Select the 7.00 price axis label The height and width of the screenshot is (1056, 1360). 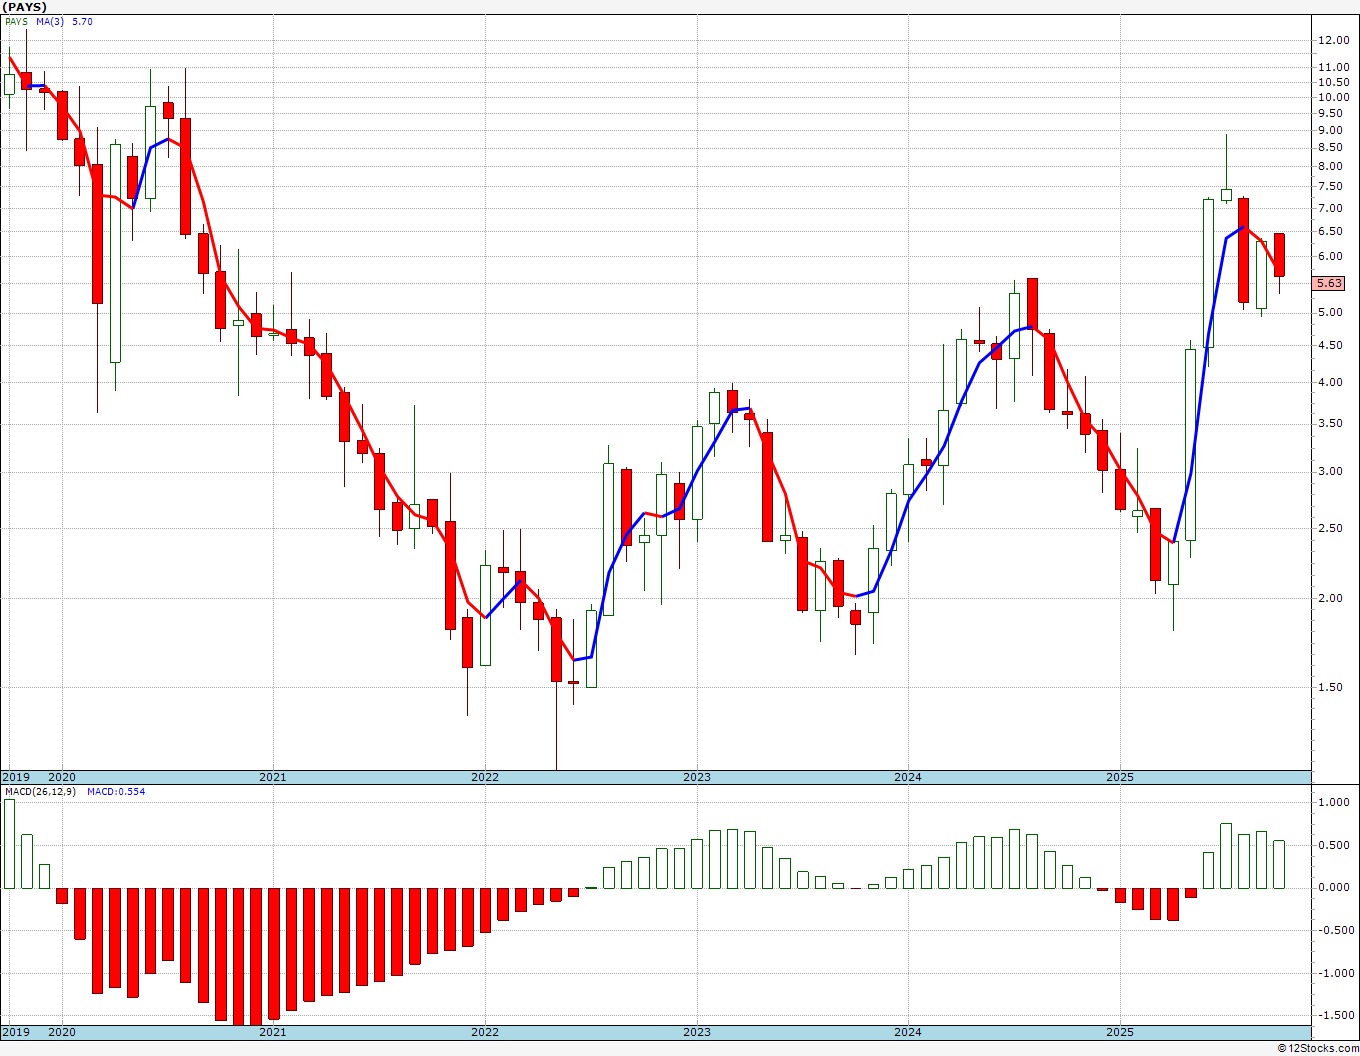[x=1330, y=208]
